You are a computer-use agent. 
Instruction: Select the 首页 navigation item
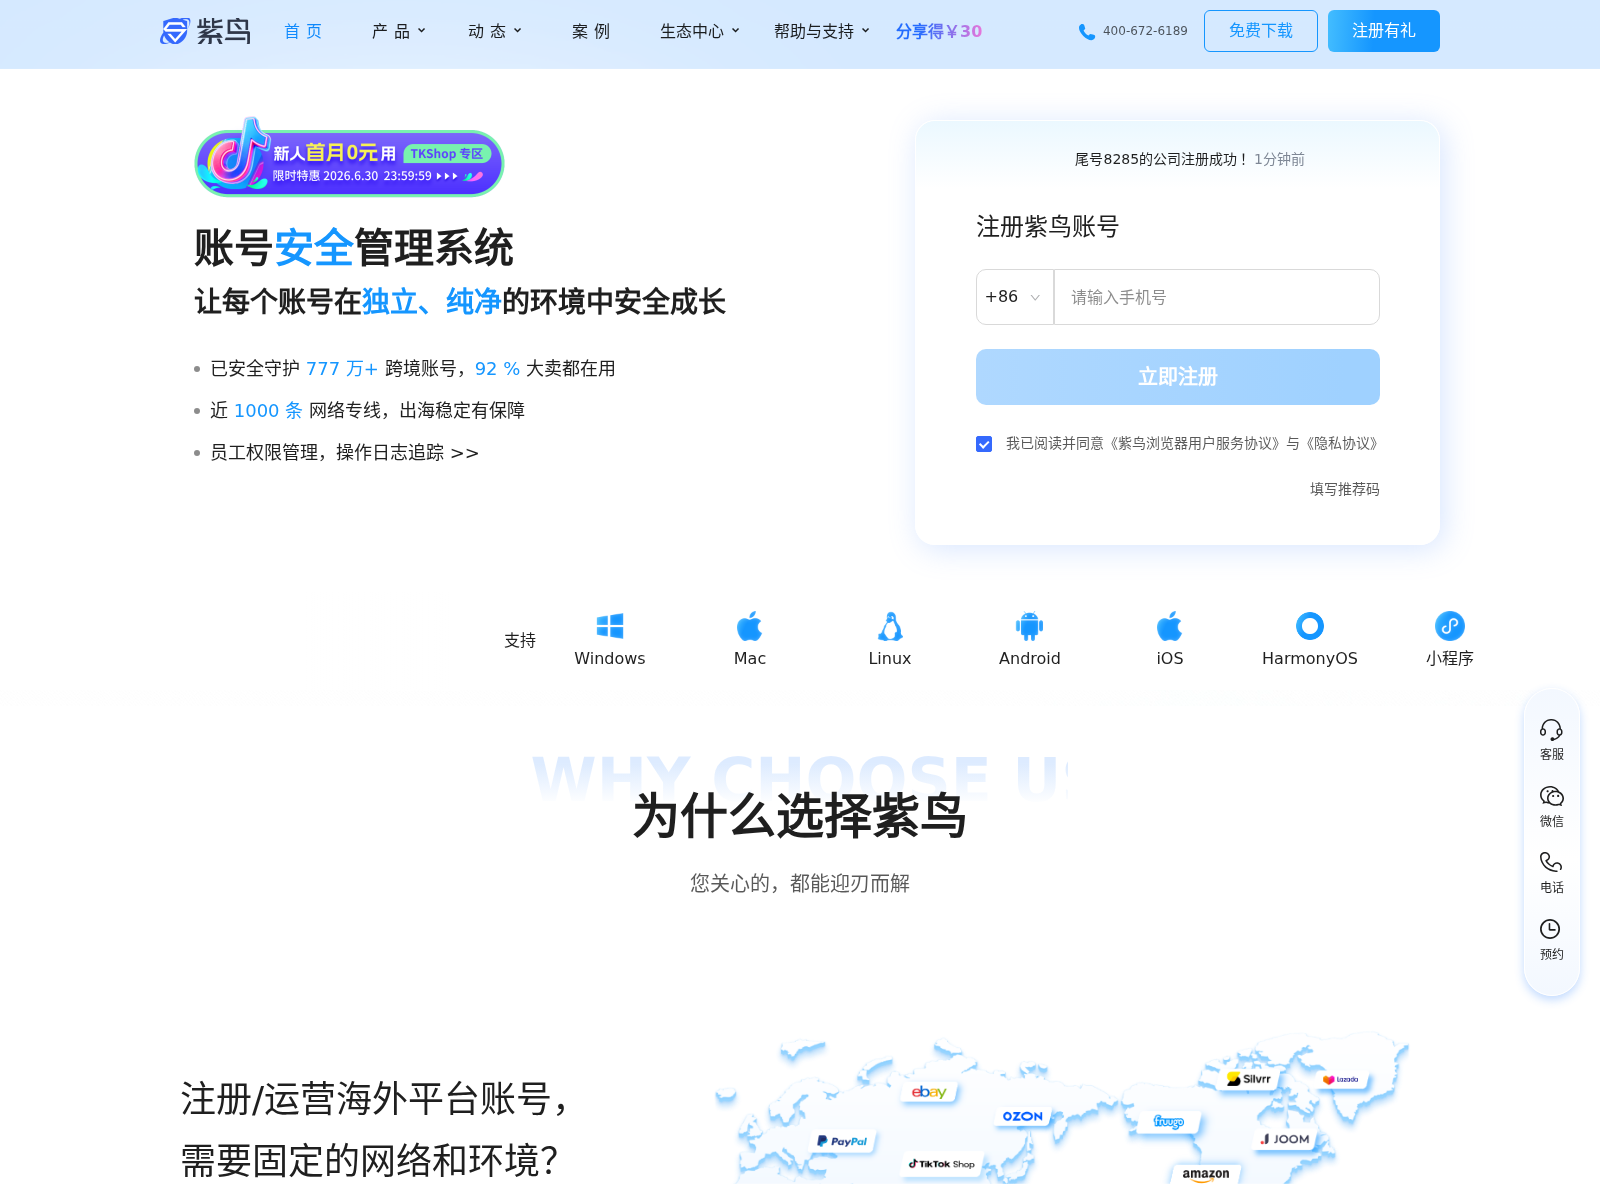(x=302, y=31)
